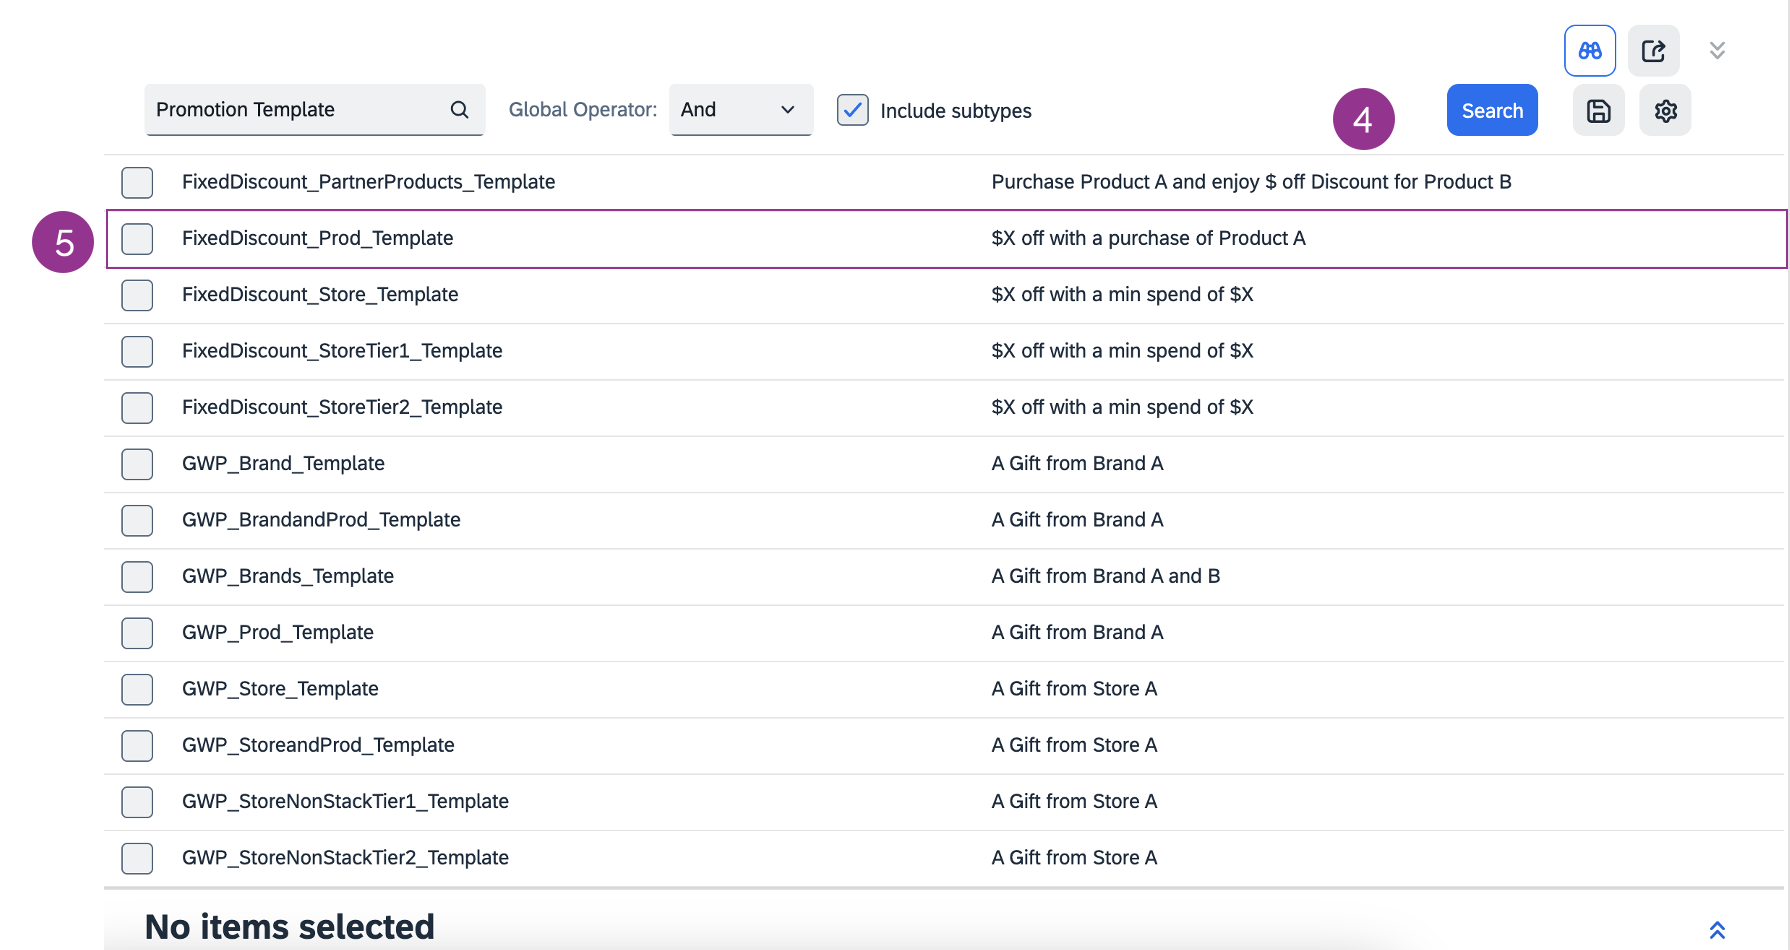Click the Promotion Template type input field
The height and width of the screenshot is (950, 1790).
(x=295, y=110)
